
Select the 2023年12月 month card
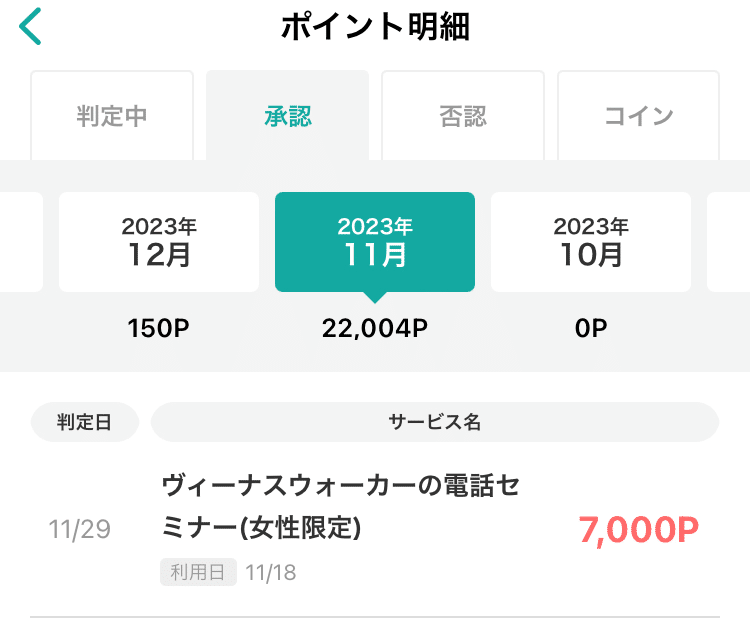click(159, 242)
